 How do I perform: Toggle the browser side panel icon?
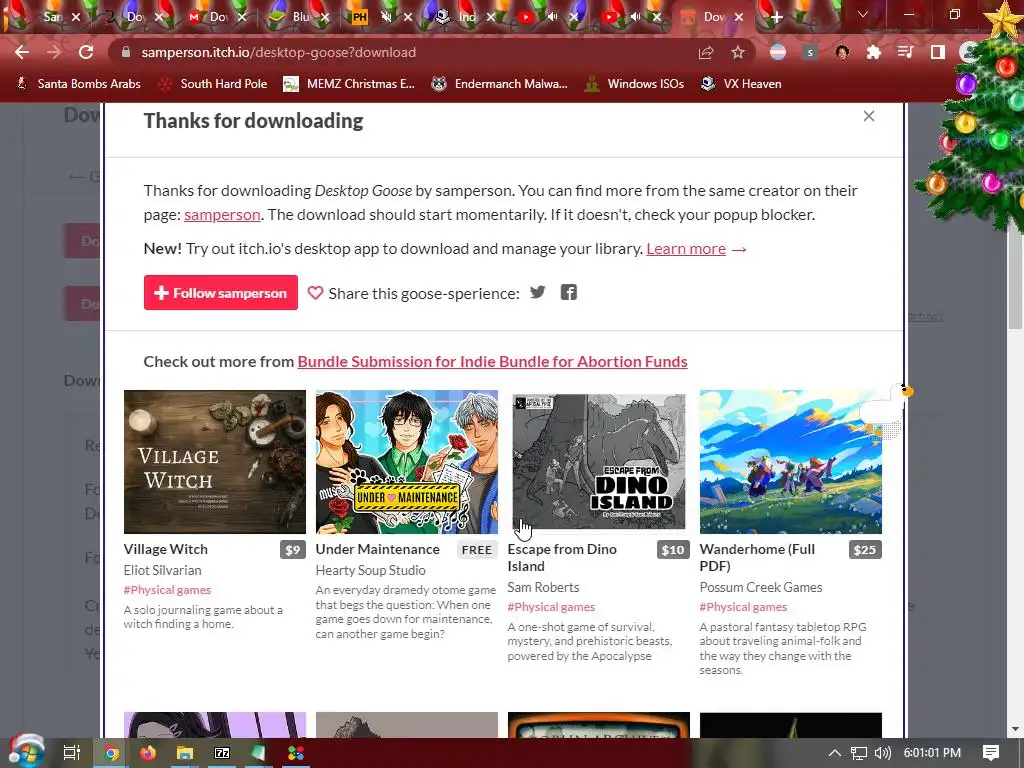938,52
